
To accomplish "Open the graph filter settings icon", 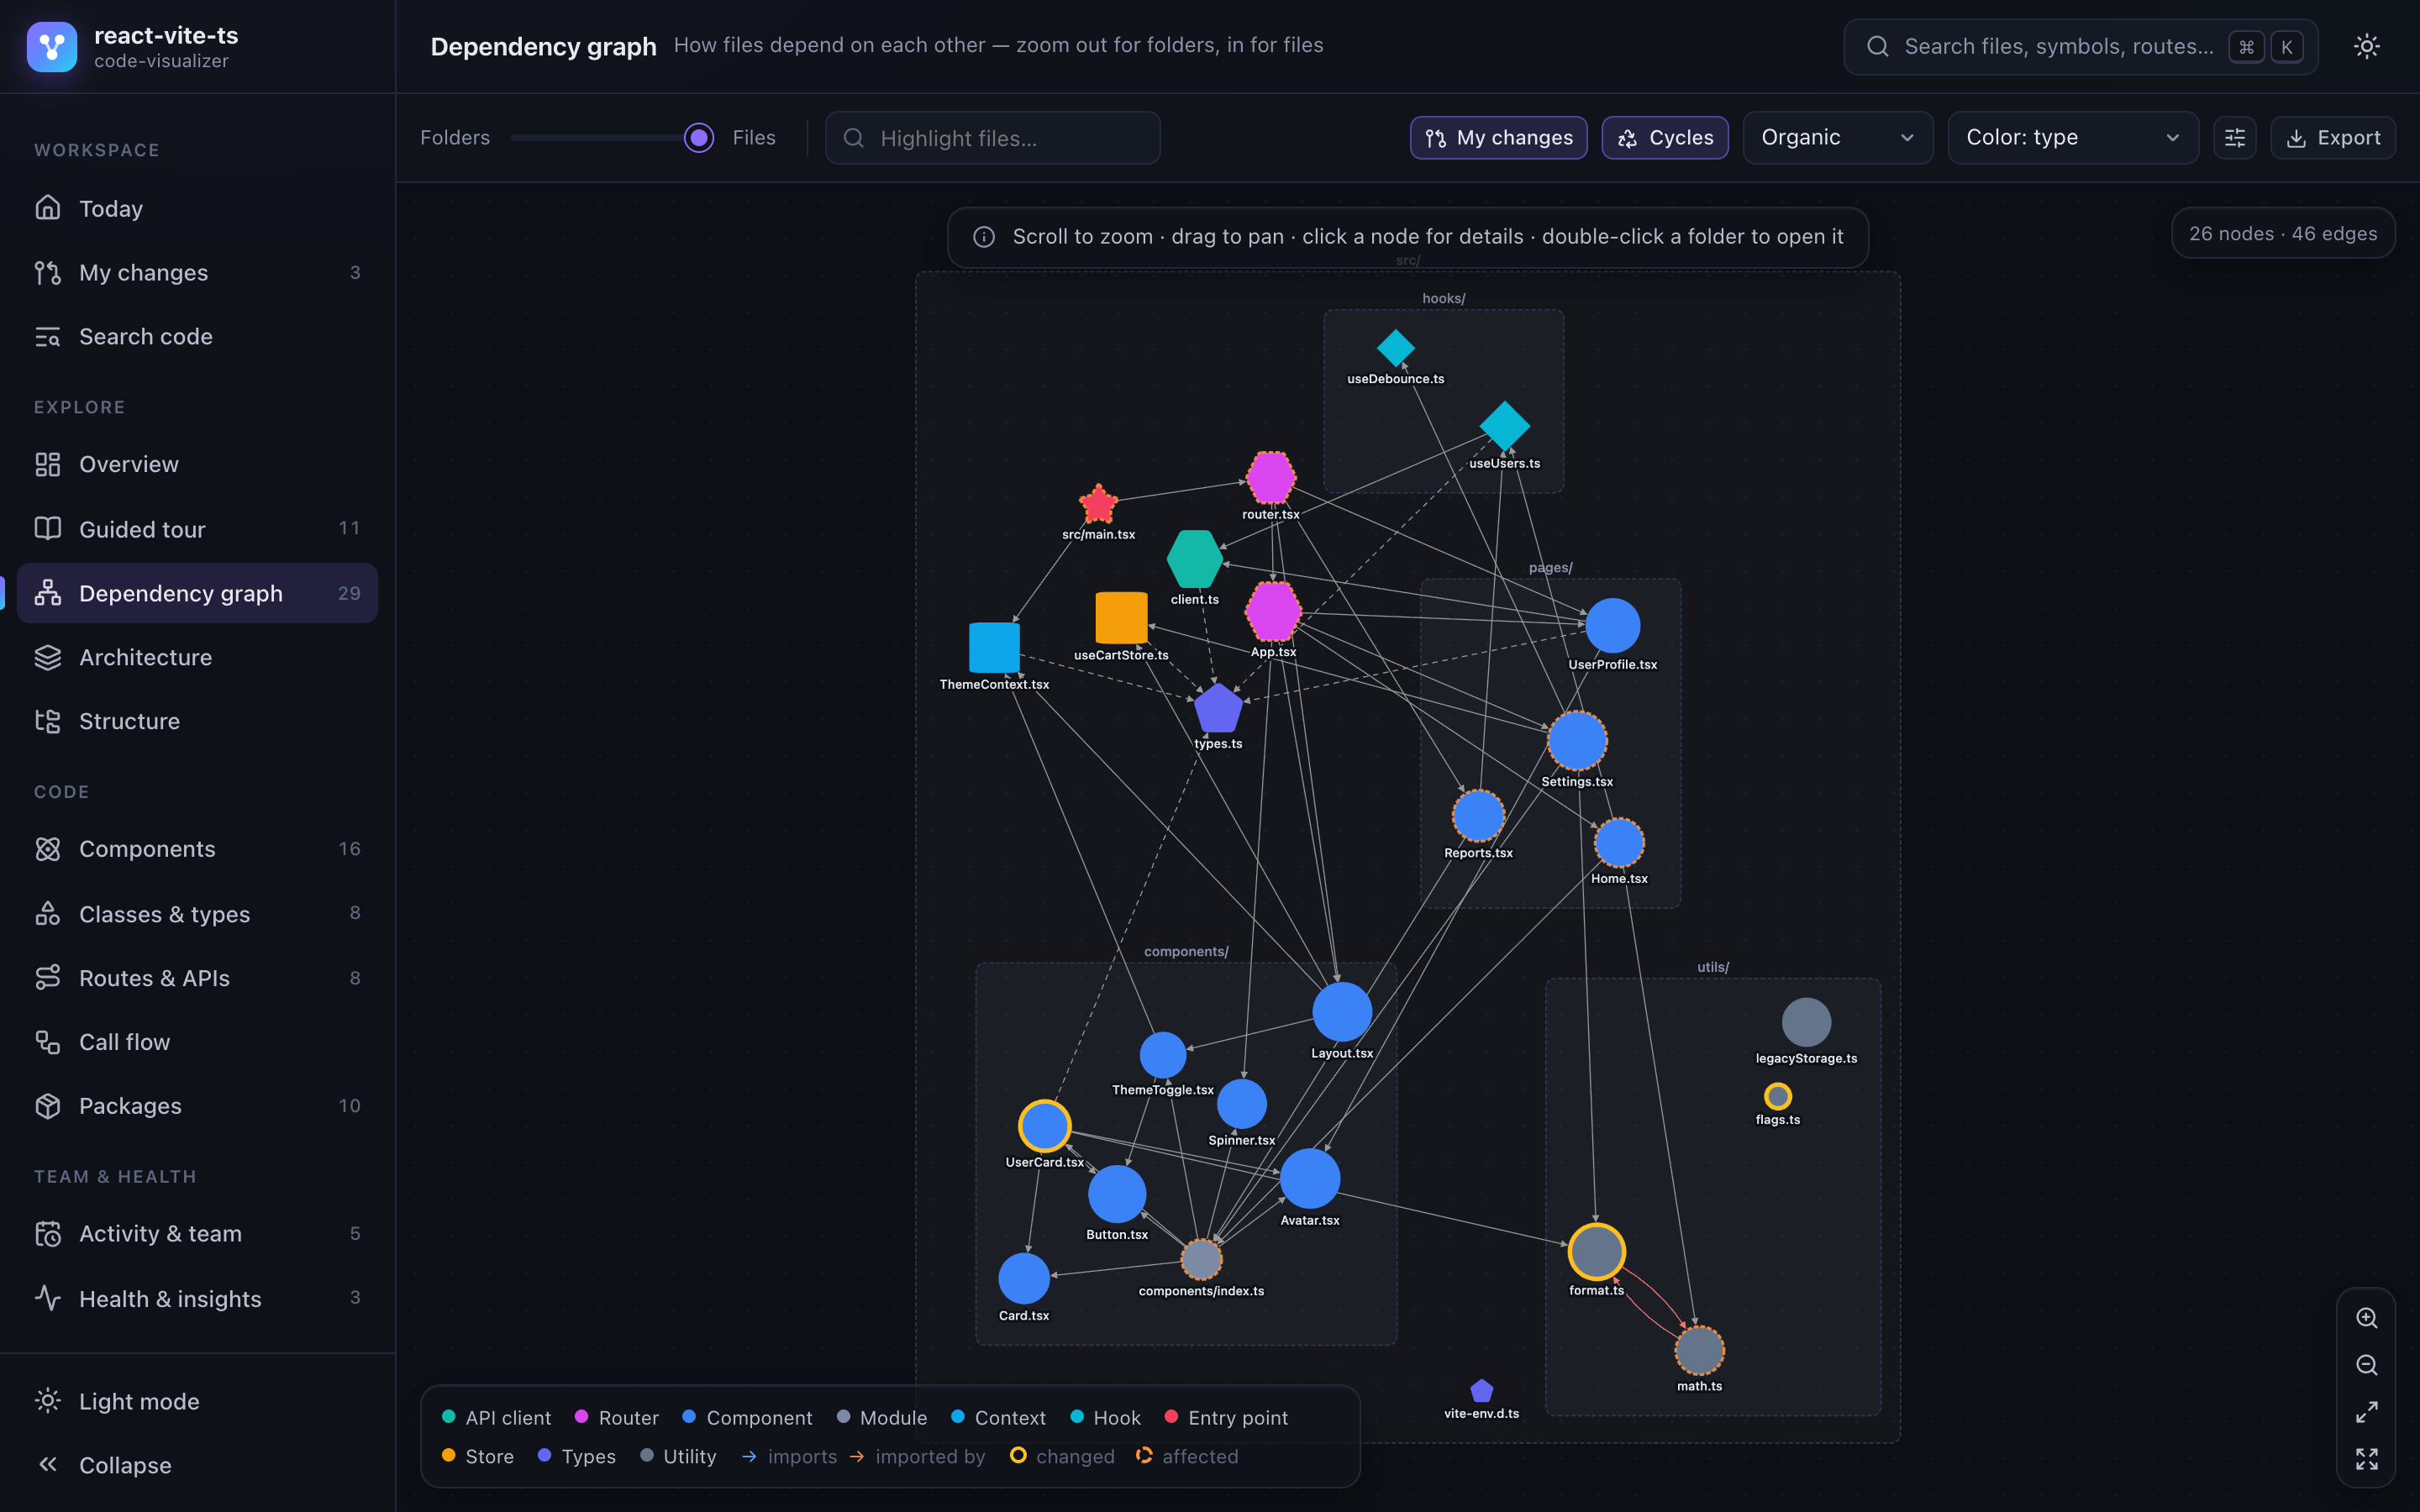I will 2234,138.
